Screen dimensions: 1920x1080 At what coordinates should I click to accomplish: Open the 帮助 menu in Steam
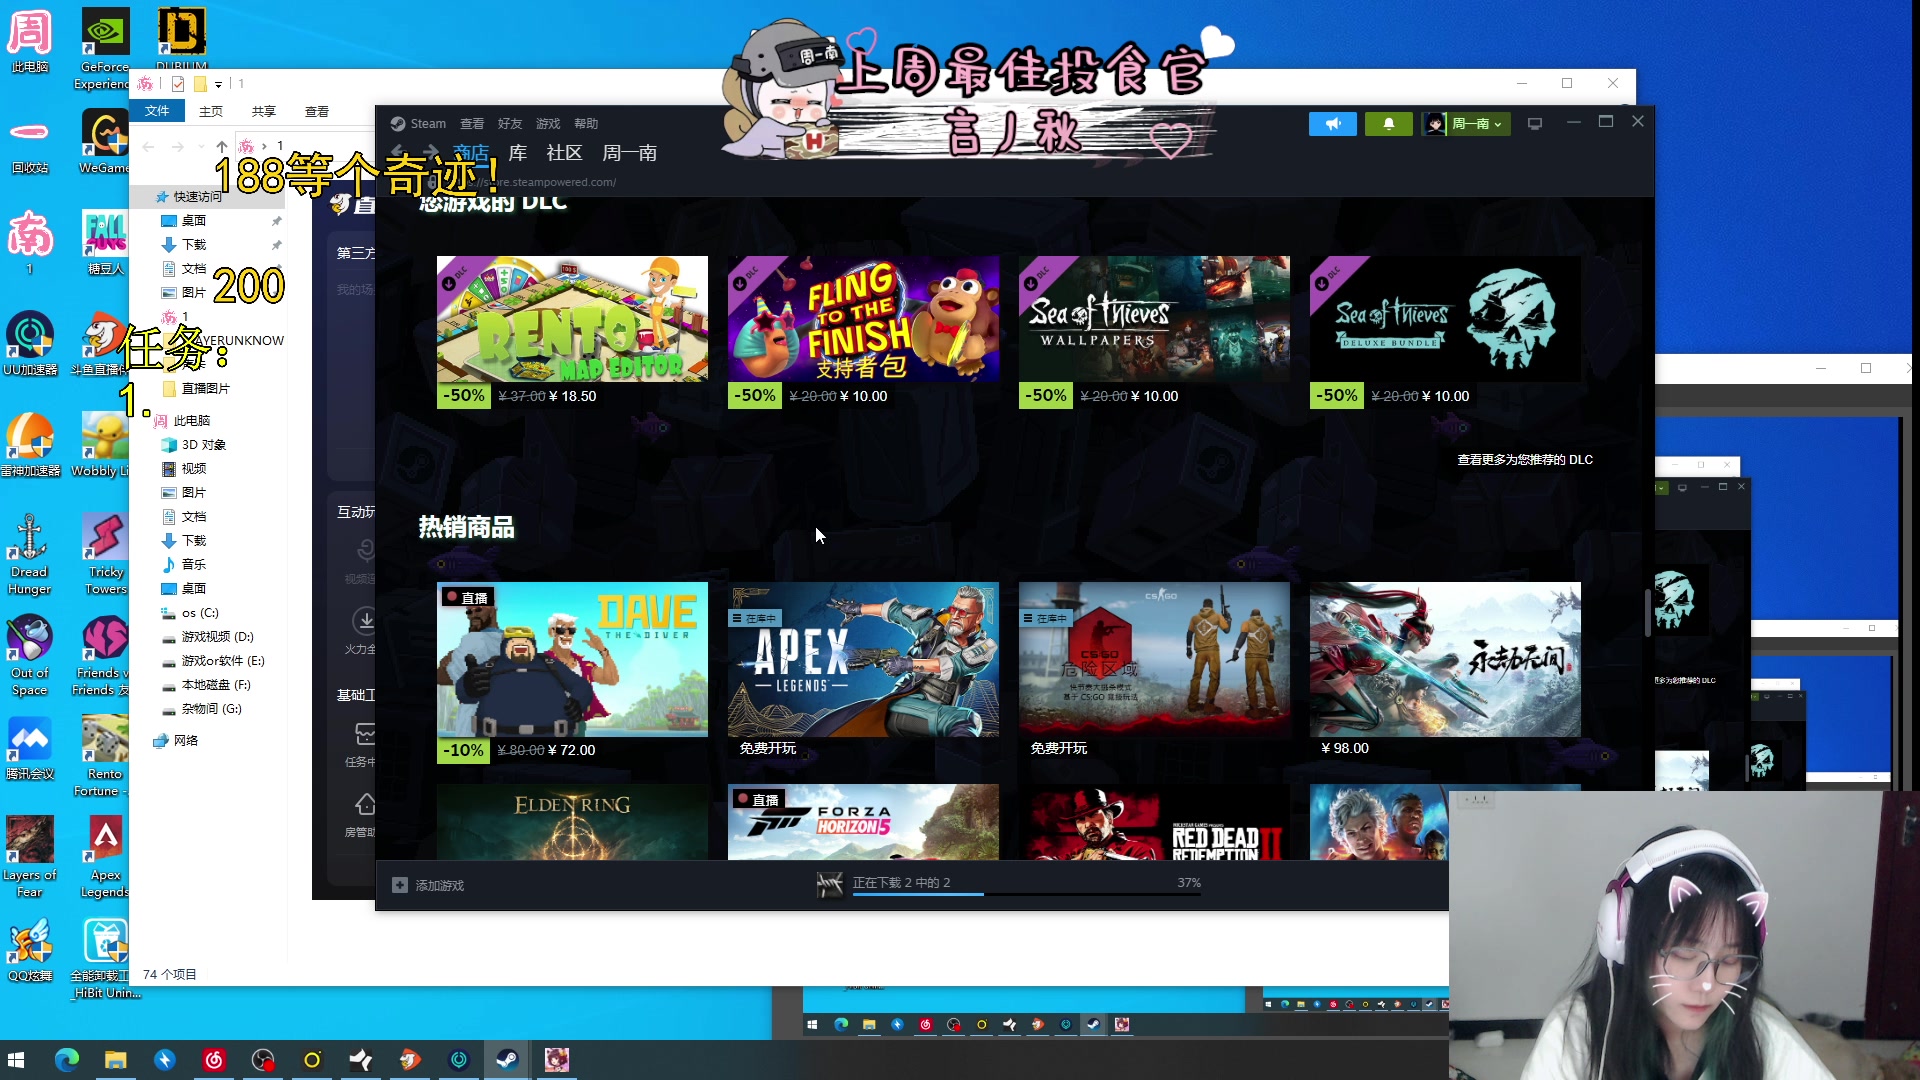pos(586,124)
